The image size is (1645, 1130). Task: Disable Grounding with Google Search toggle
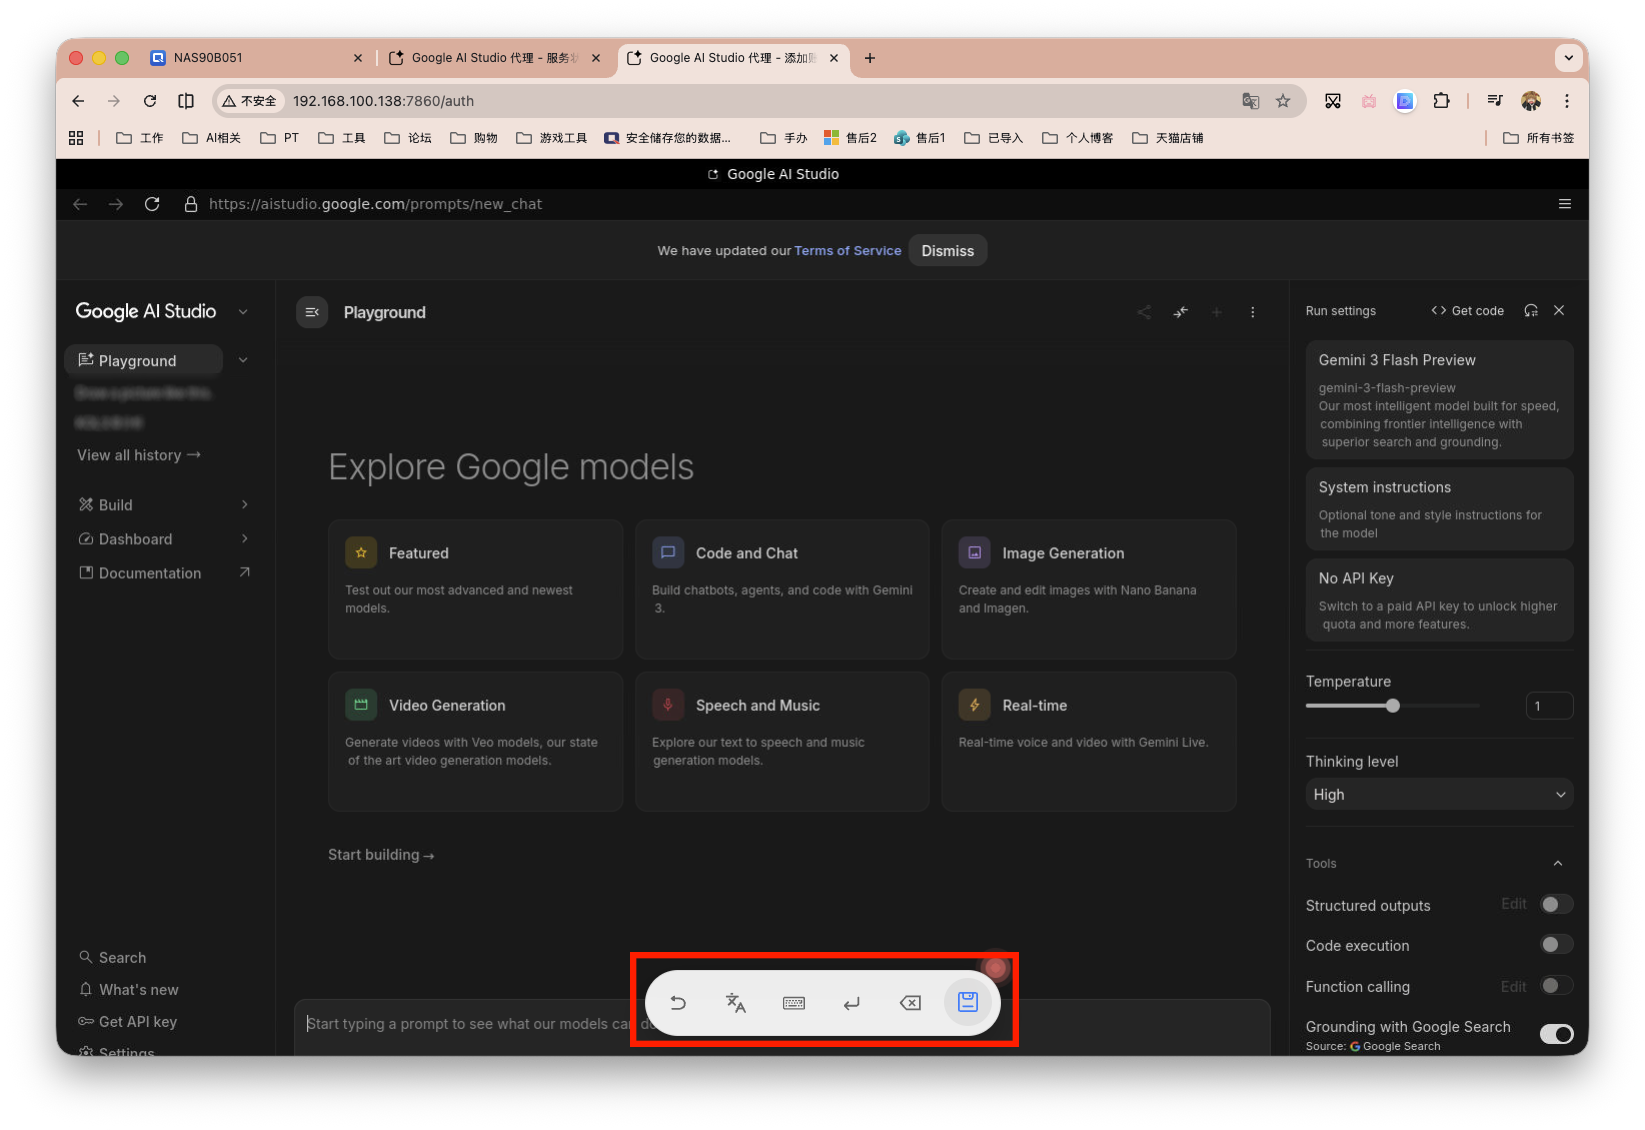(x=1556, y=1034)
